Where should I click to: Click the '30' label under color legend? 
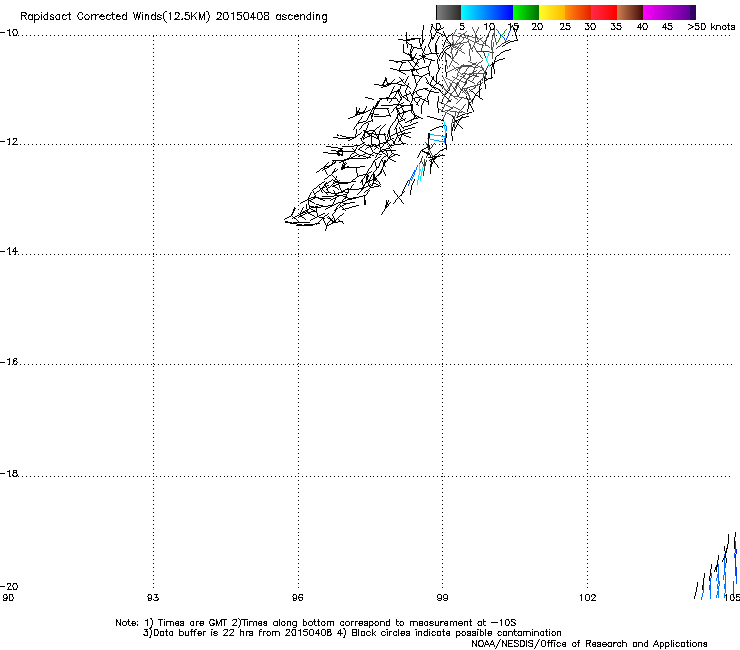tap(590, 27)
